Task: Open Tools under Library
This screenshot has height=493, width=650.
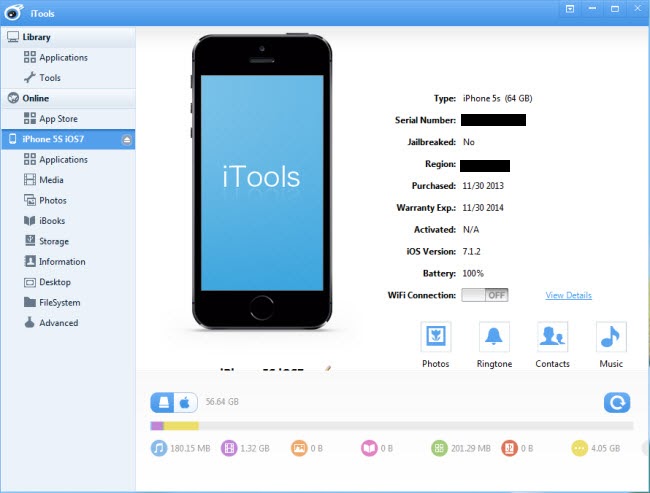Action: click(x=42, y=78)
